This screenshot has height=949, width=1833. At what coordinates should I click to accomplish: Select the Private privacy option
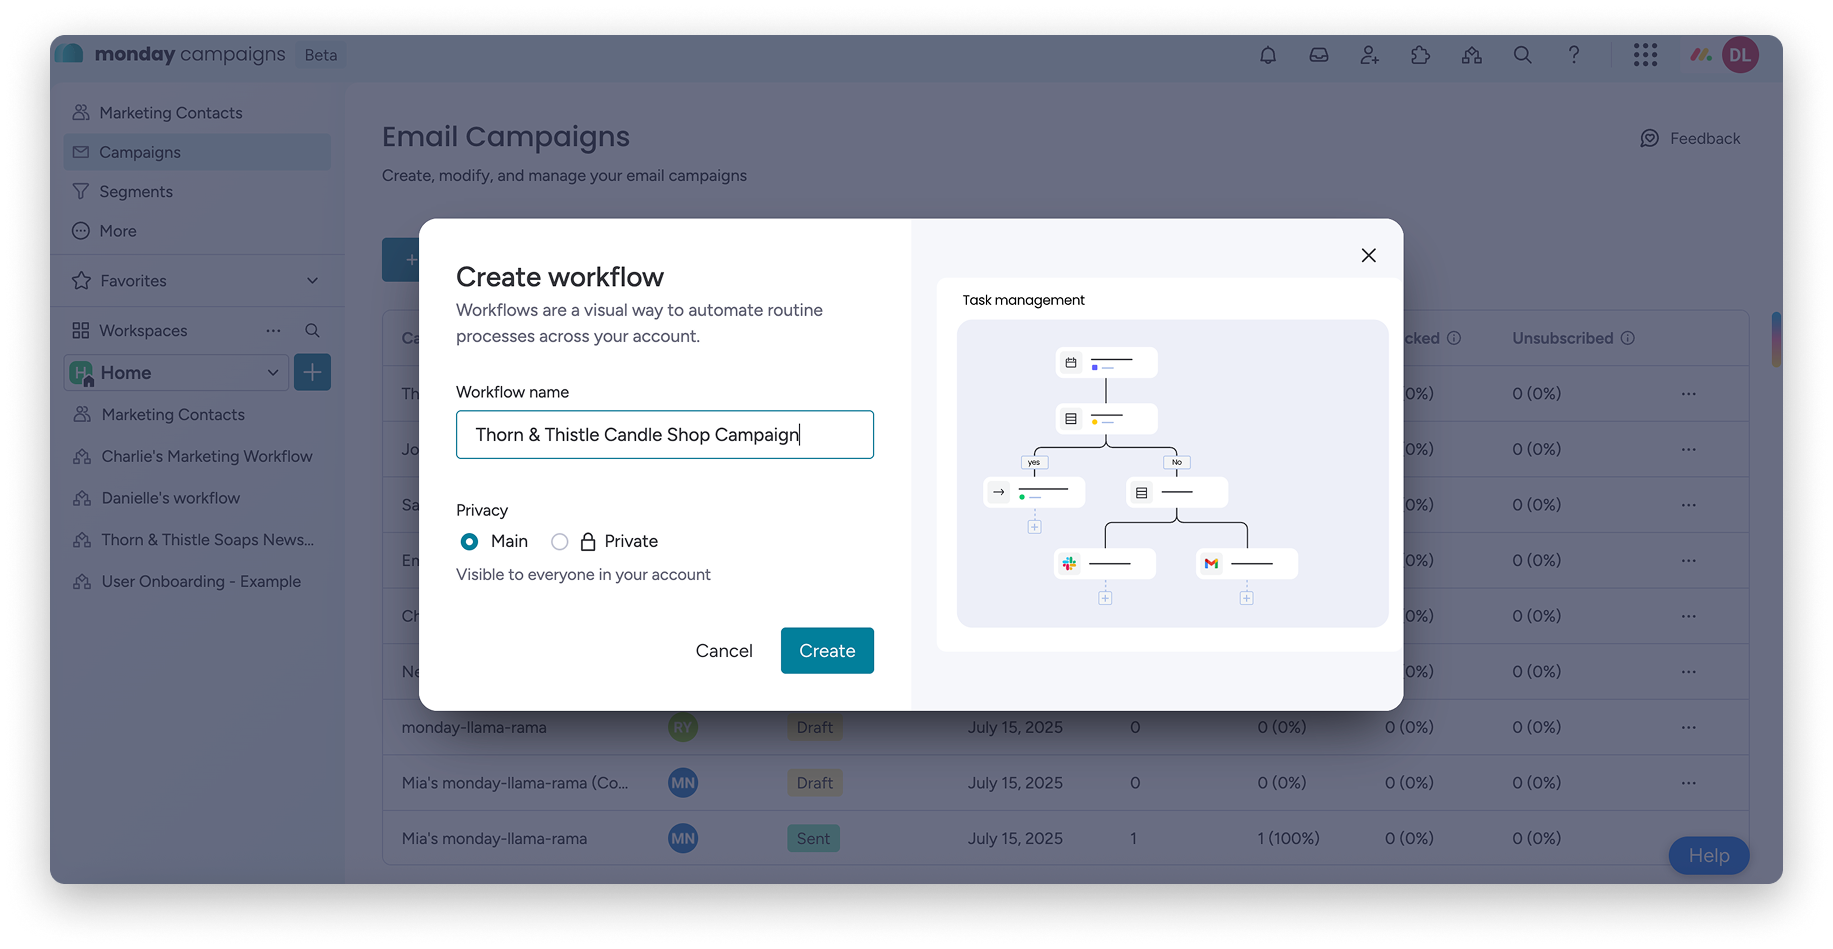click(x=560, y=541)
